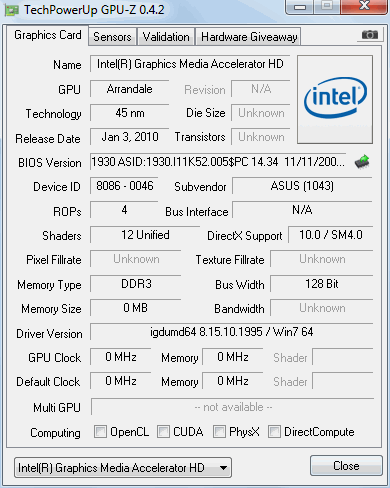Click the BIOS Version text field
Image resolution: width=390 pixels, height=488 pixels.
click(x=218, y=162)
